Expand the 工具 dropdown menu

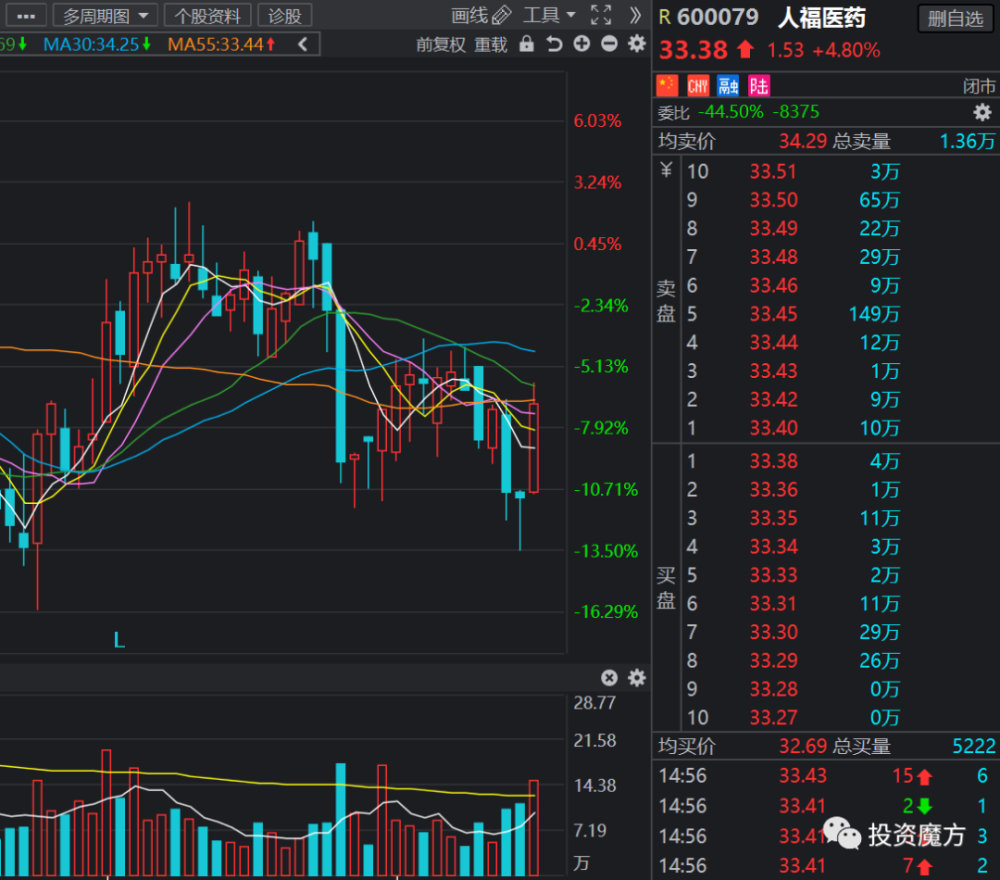[x=549, y=15]
